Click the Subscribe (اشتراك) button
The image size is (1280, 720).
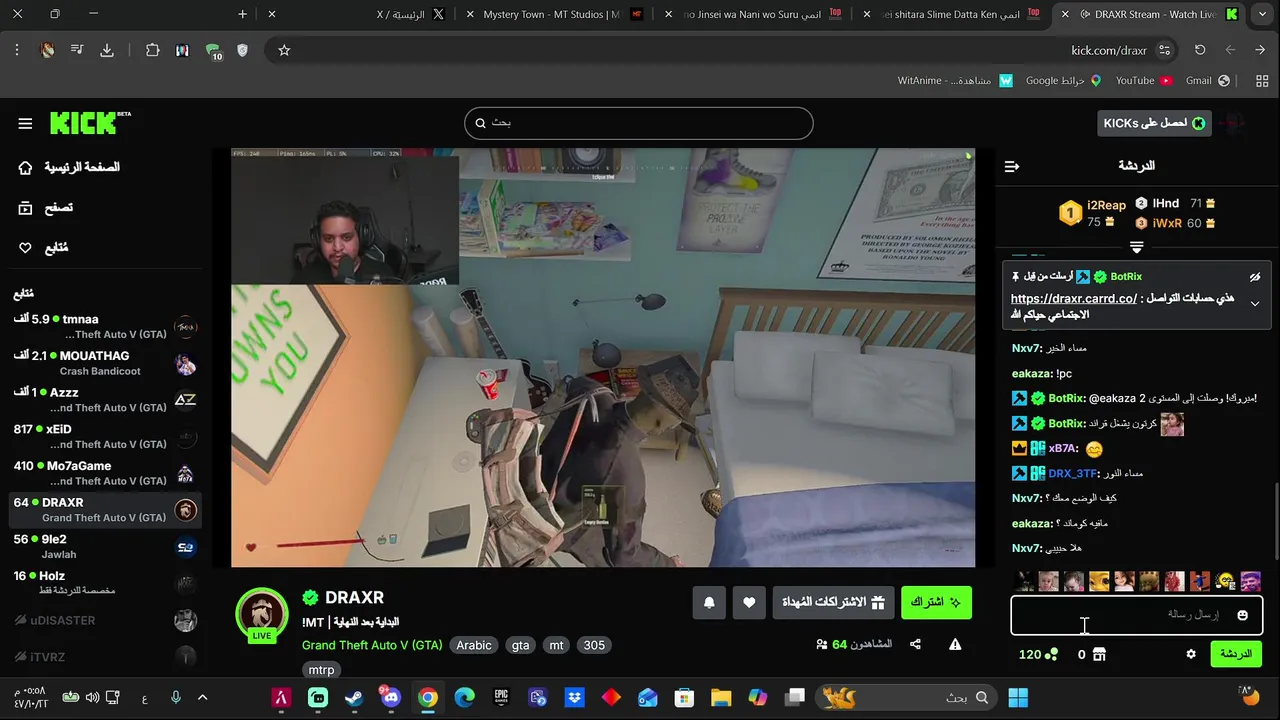tap(936, 602)
